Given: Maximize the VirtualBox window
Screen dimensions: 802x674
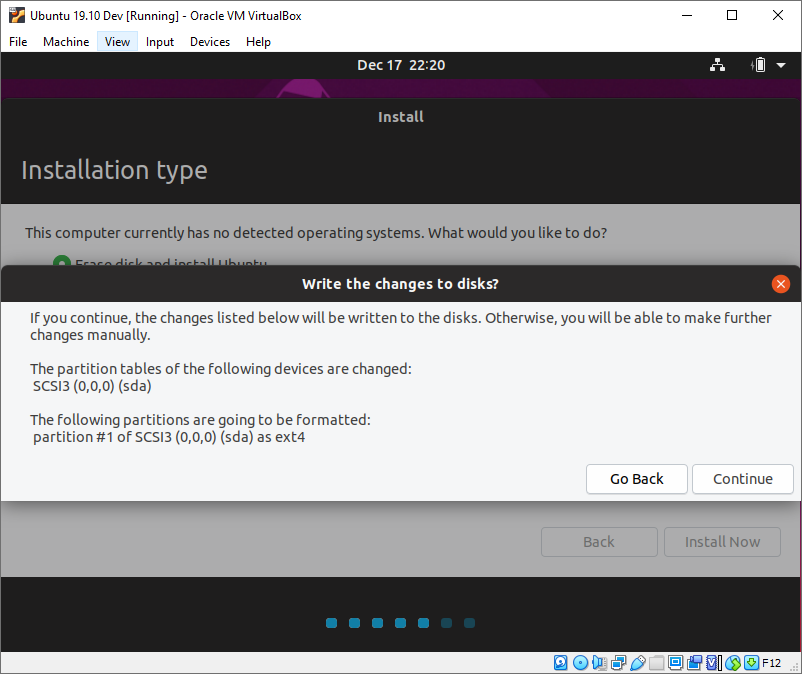Looking at the screenshot, I should (x=732, y=15).
